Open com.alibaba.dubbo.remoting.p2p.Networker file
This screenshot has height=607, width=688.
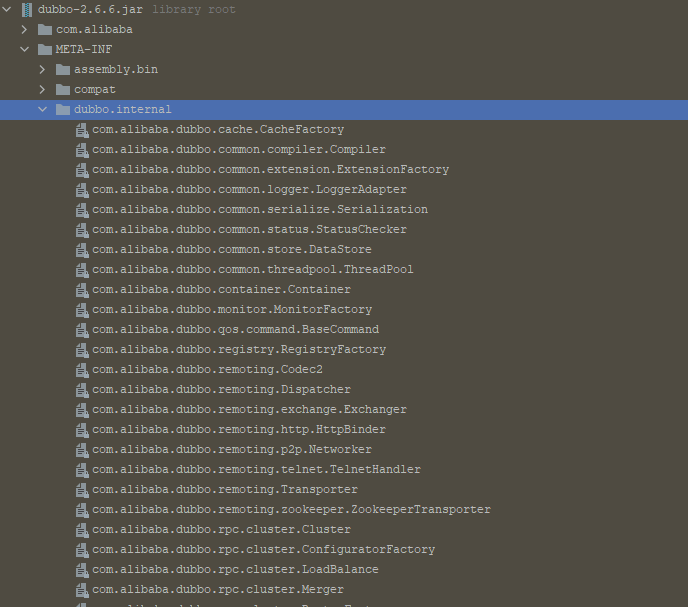pos(232,449)
